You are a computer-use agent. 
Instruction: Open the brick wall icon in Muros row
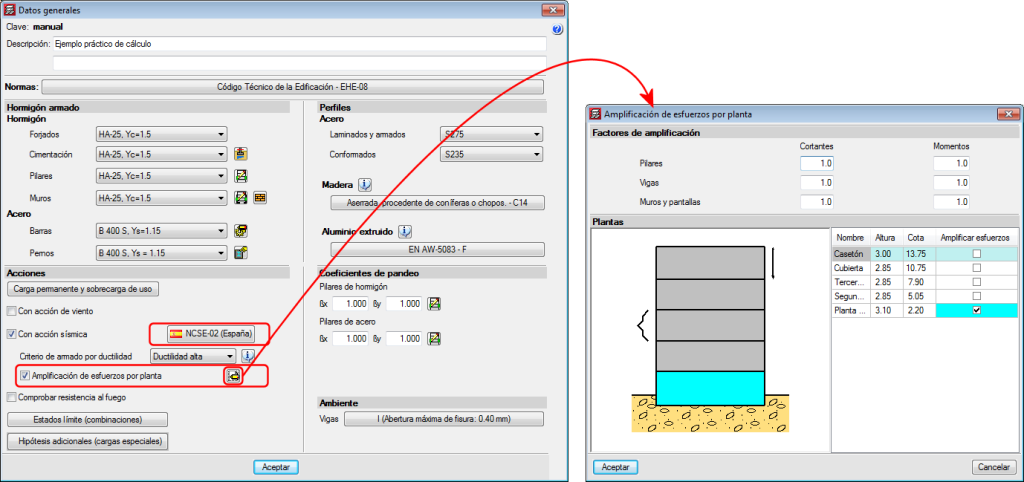click(x=260, y=197)
